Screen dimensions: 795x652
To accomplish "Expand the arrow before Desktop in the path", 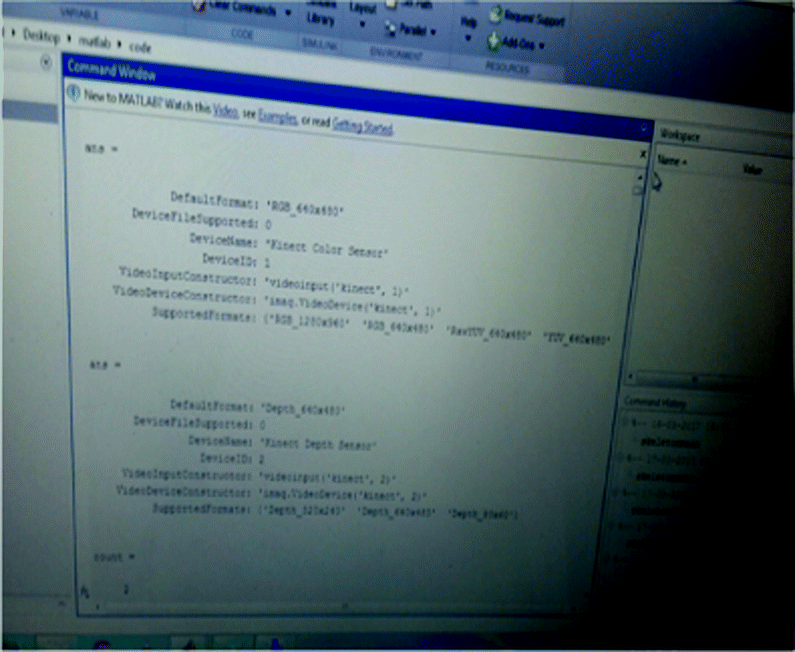I will (x=13, y=33).
